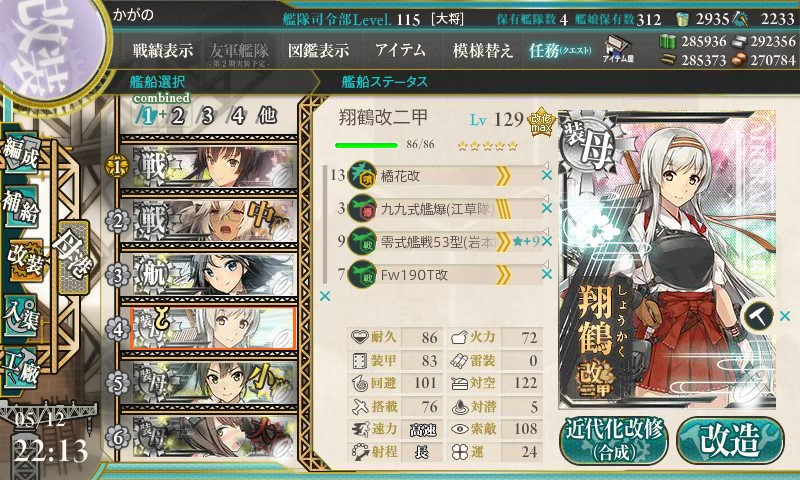Remove 橘花改 with its X mark
The width and height of the screenshot is (800, 480).
click(547, 175)
